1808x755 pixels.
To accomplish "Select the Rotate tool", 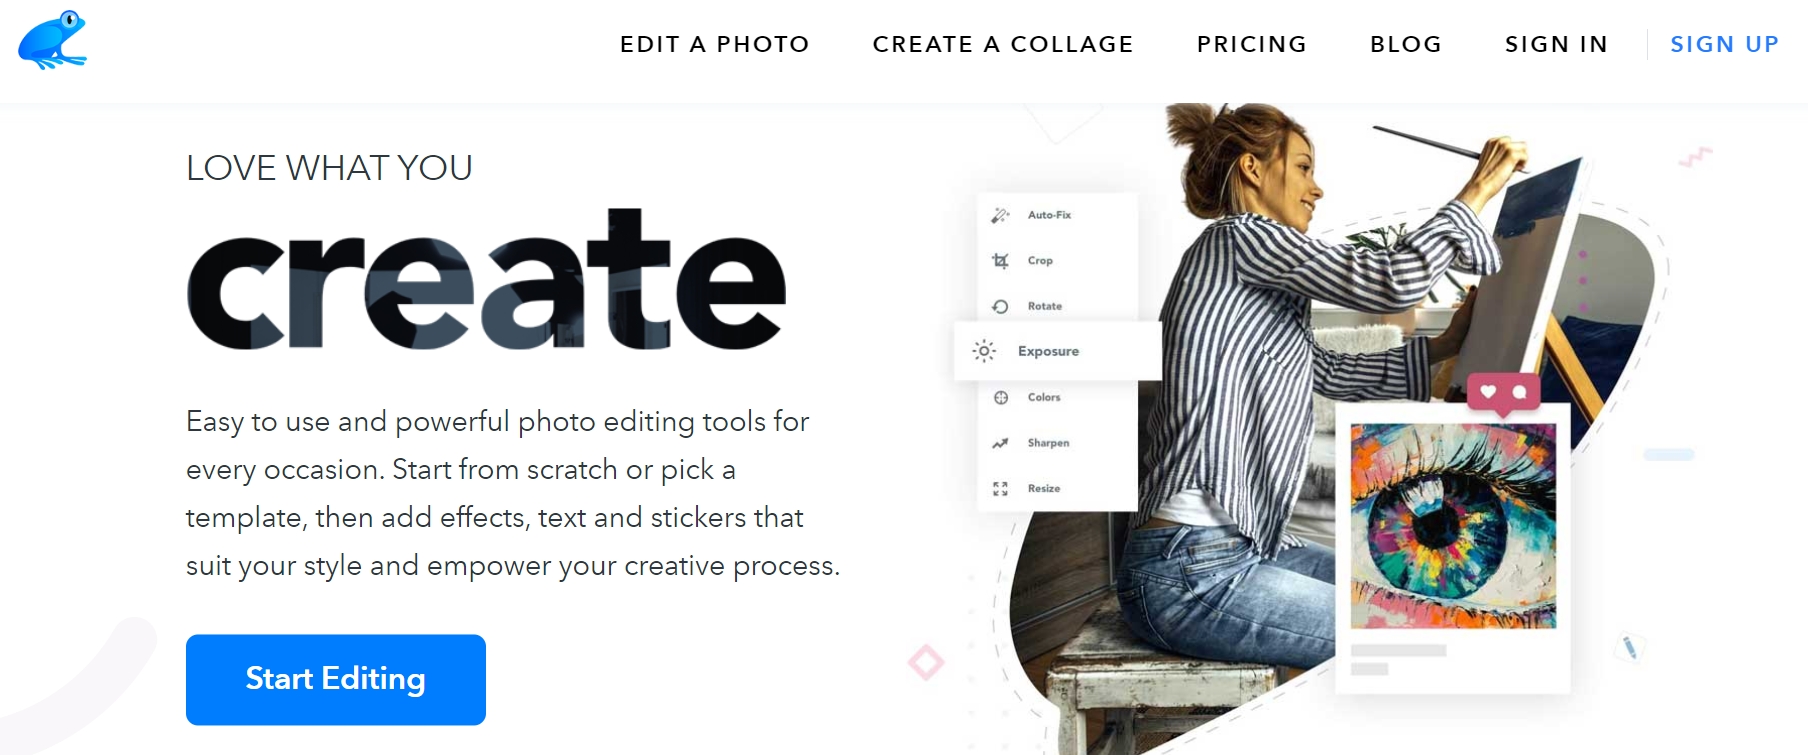I will 1047,306.
